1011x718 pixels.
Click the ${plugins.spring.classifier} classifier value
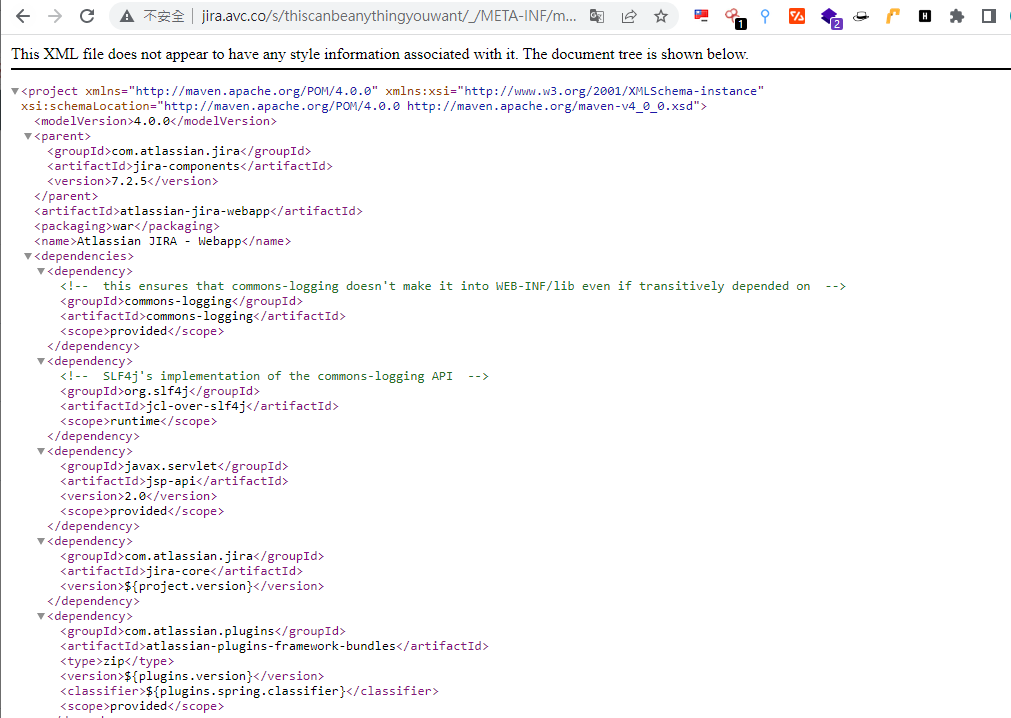[x=246, y=691]
